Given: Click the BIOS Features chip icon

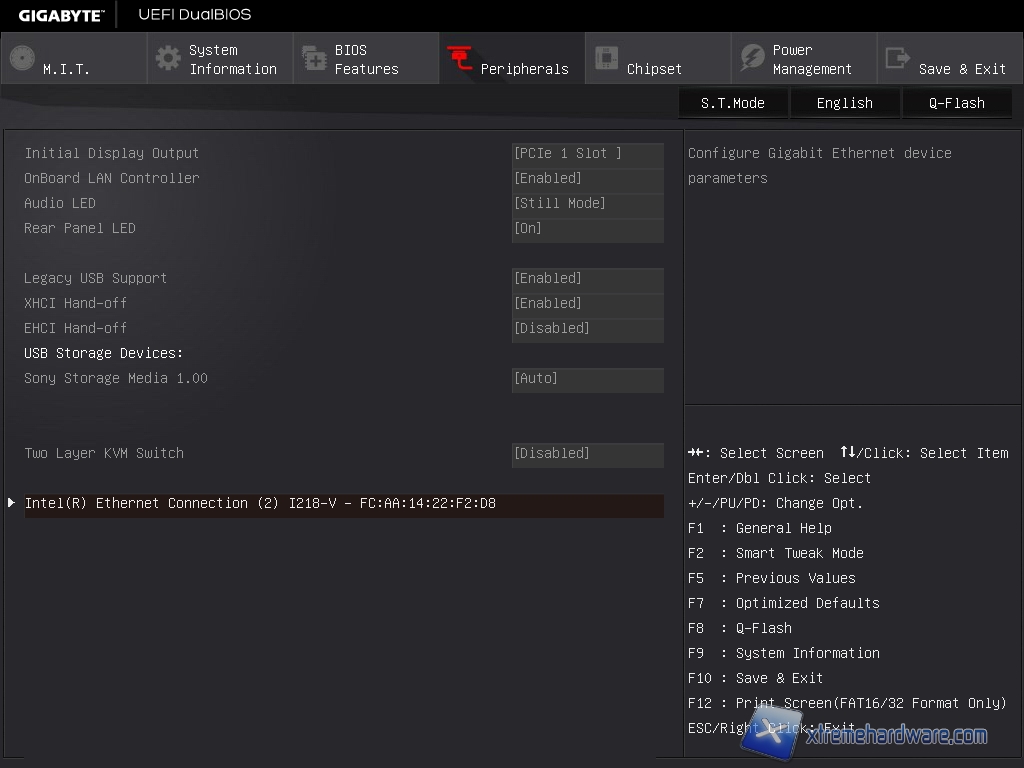Looking at the screenshot, I should (x=314, y=59).
